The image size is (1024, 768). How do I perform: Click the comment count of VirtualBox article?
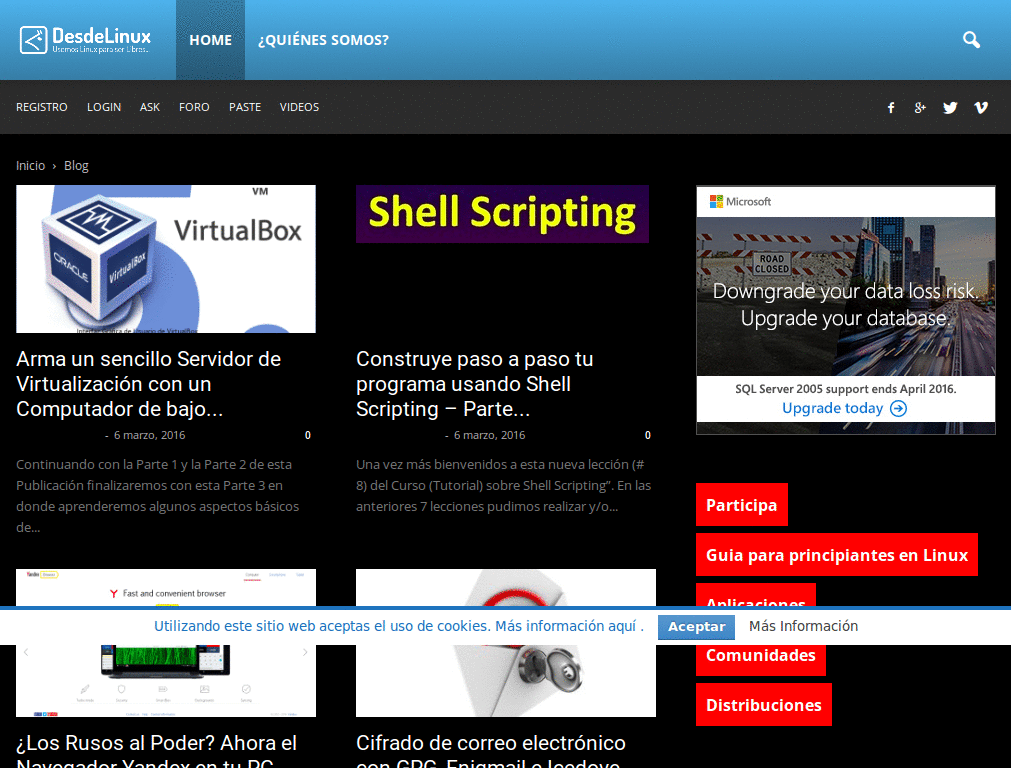tap(308, 435)
